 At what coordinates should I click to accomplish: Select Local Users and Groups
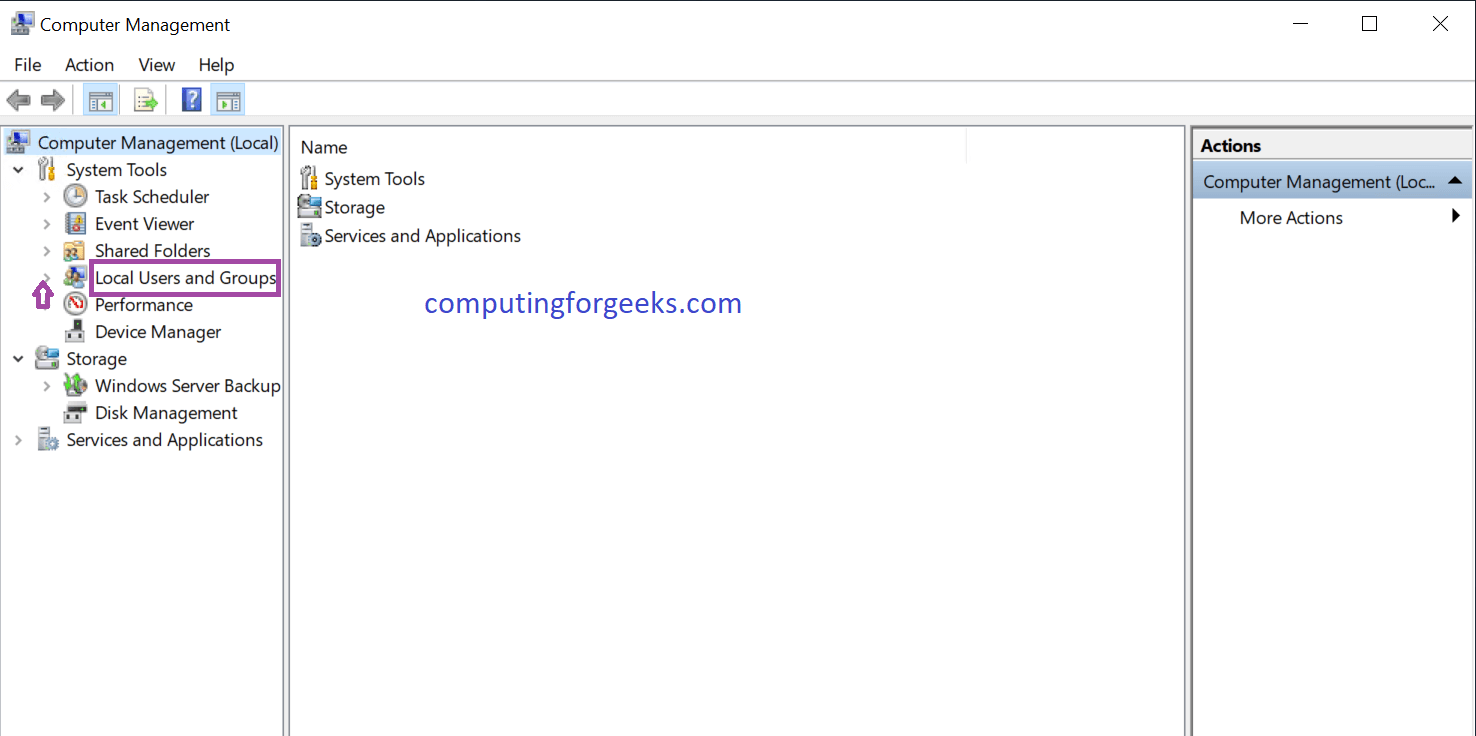[185, 278]
